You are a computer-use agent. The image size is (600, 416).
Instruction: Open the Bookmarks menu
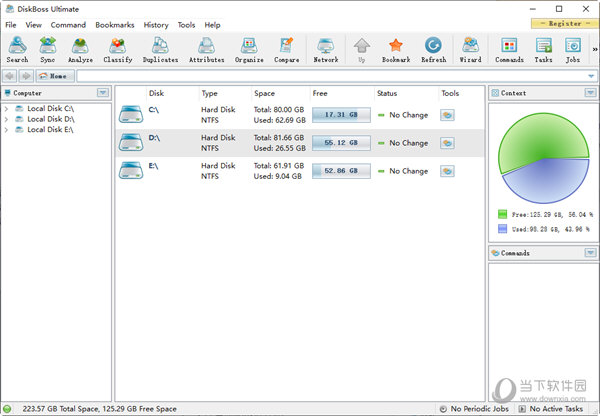[x=114, y=24]
